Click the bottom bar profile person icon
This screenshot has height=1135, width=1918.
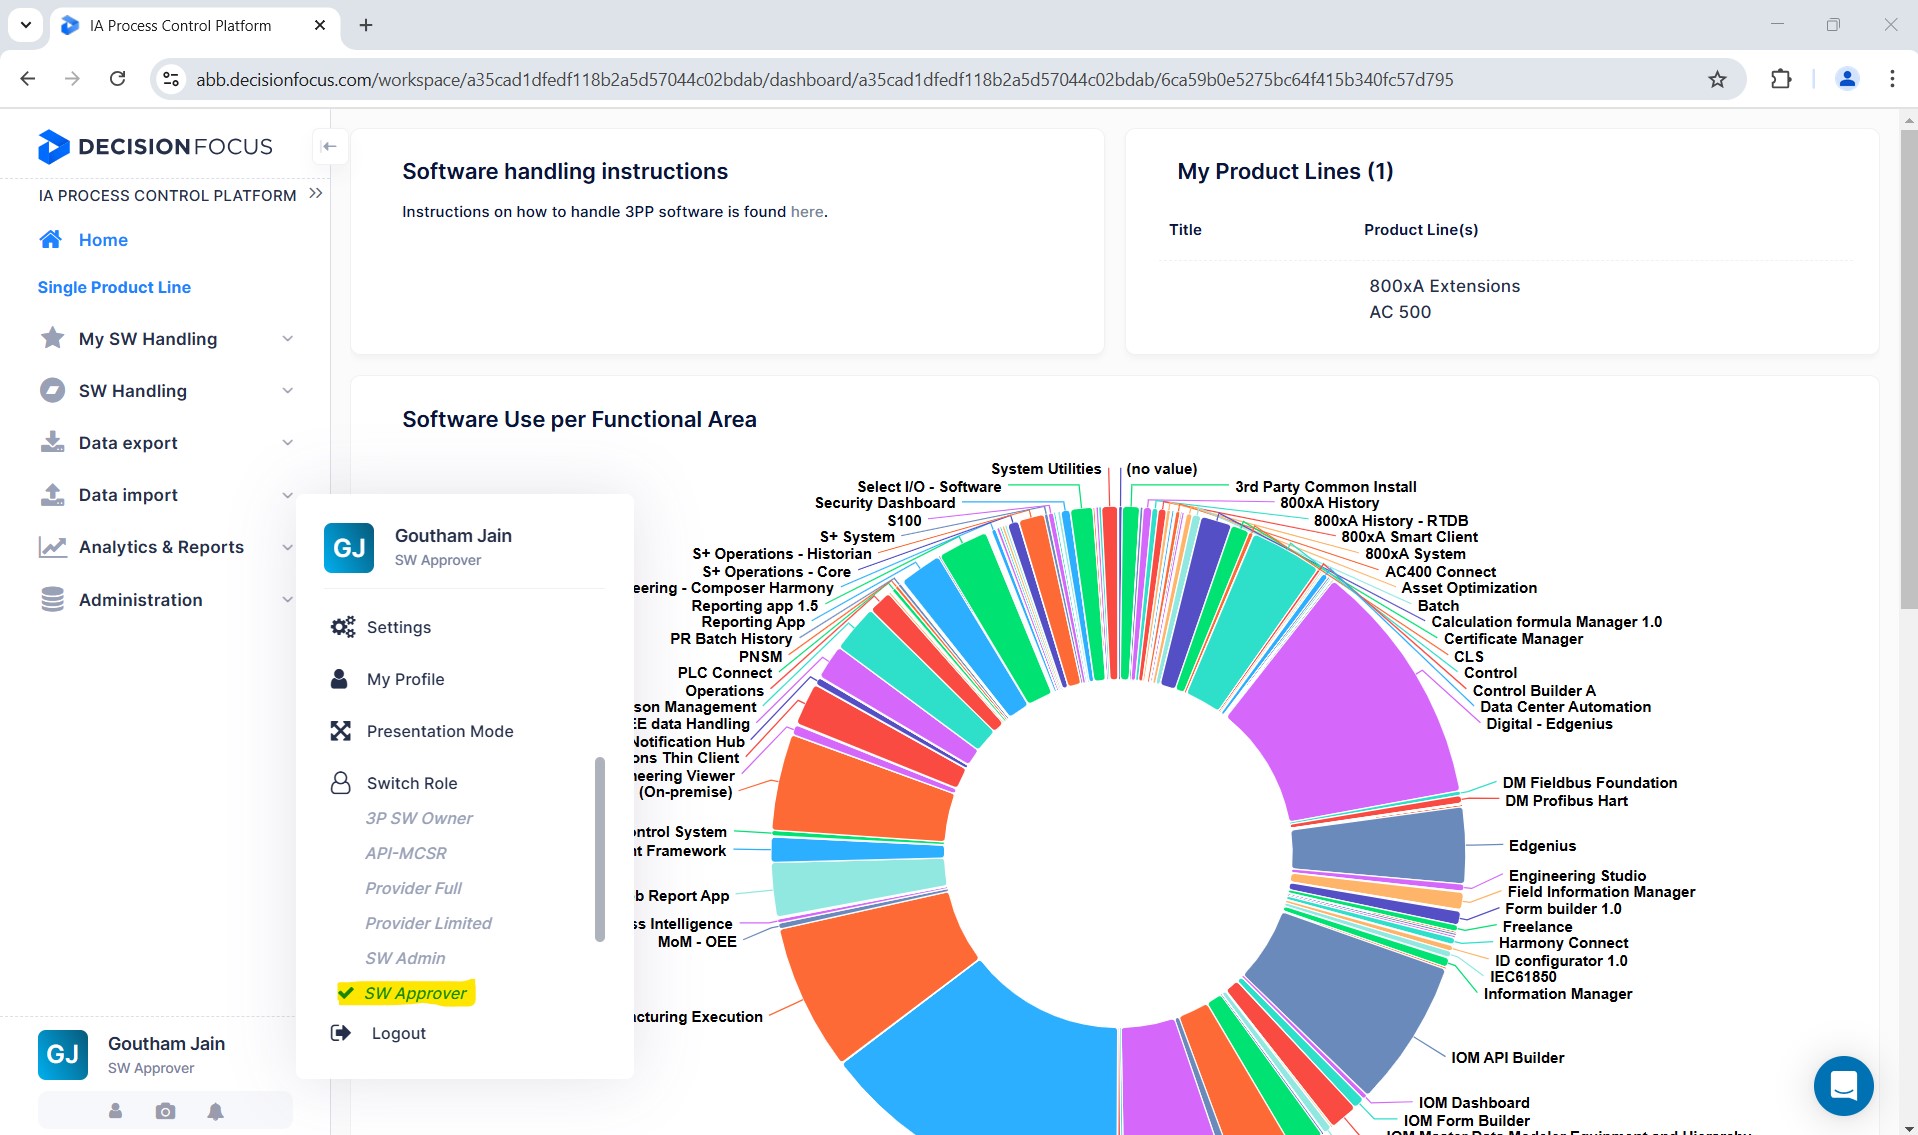(x=115, y=1111)
